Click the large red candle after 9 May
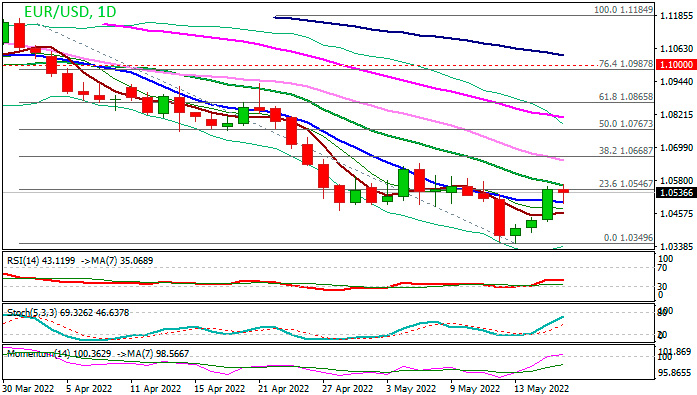The height and width of the screenshot is (395, 697). [x=500, y=217]
